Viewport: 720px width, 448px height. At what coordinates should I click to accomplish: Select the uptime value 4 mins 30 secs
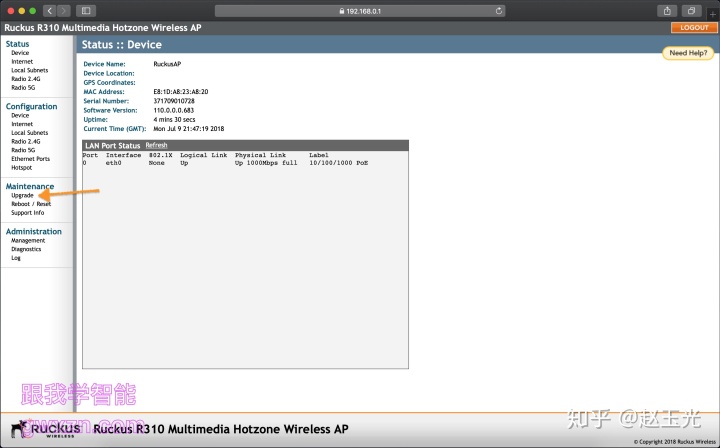click(174, 119)
